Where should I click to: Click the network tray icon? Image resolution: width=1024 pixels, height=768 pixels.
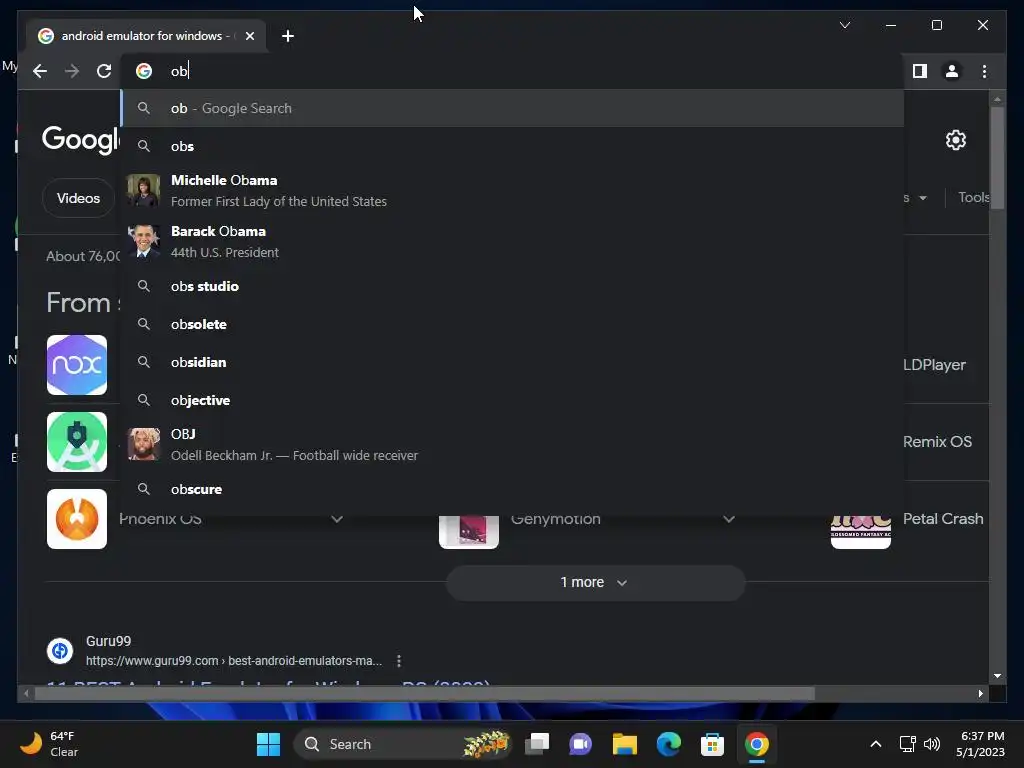(x=907, y=744)
